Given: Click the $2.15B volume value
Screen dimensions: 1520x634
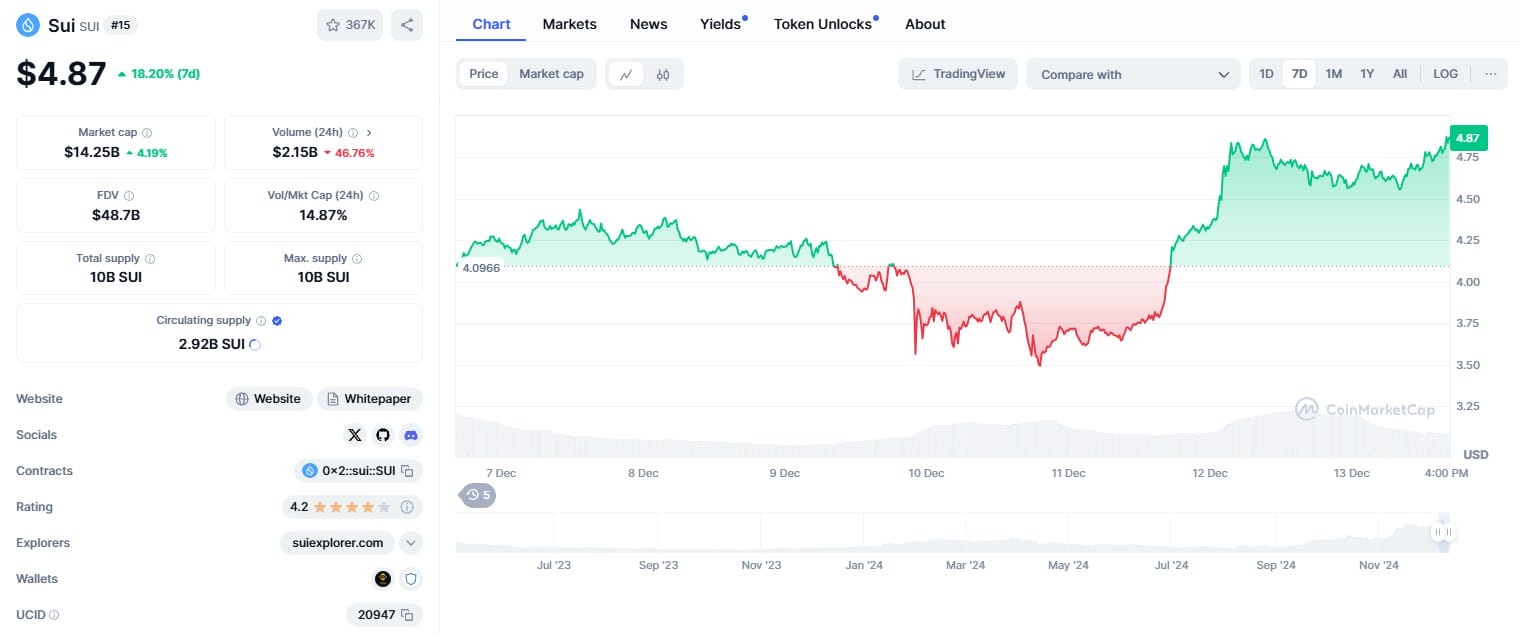Looking at the screenshot, I should click(295, 152).
